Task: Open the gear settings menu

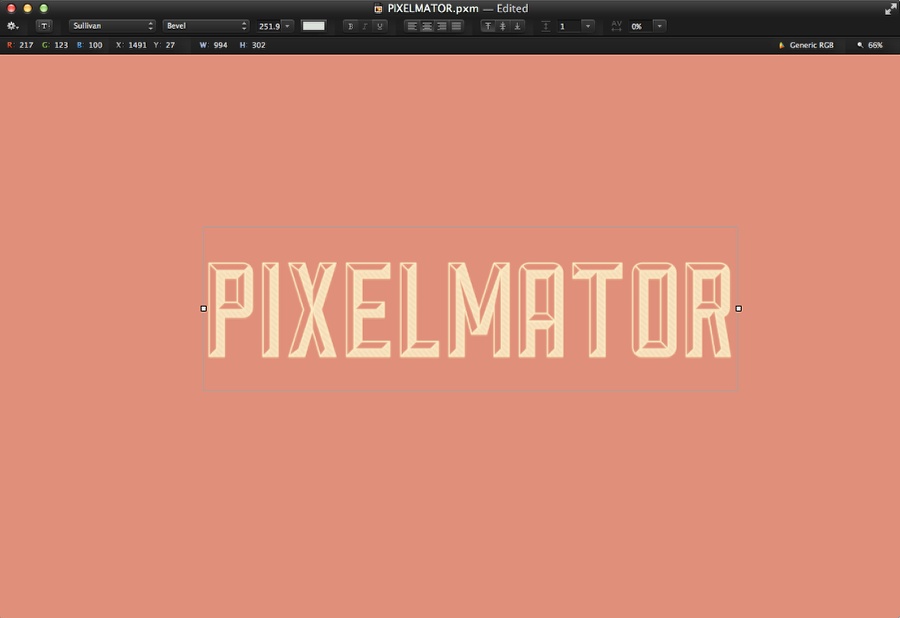Action: (x=13, y=26)
